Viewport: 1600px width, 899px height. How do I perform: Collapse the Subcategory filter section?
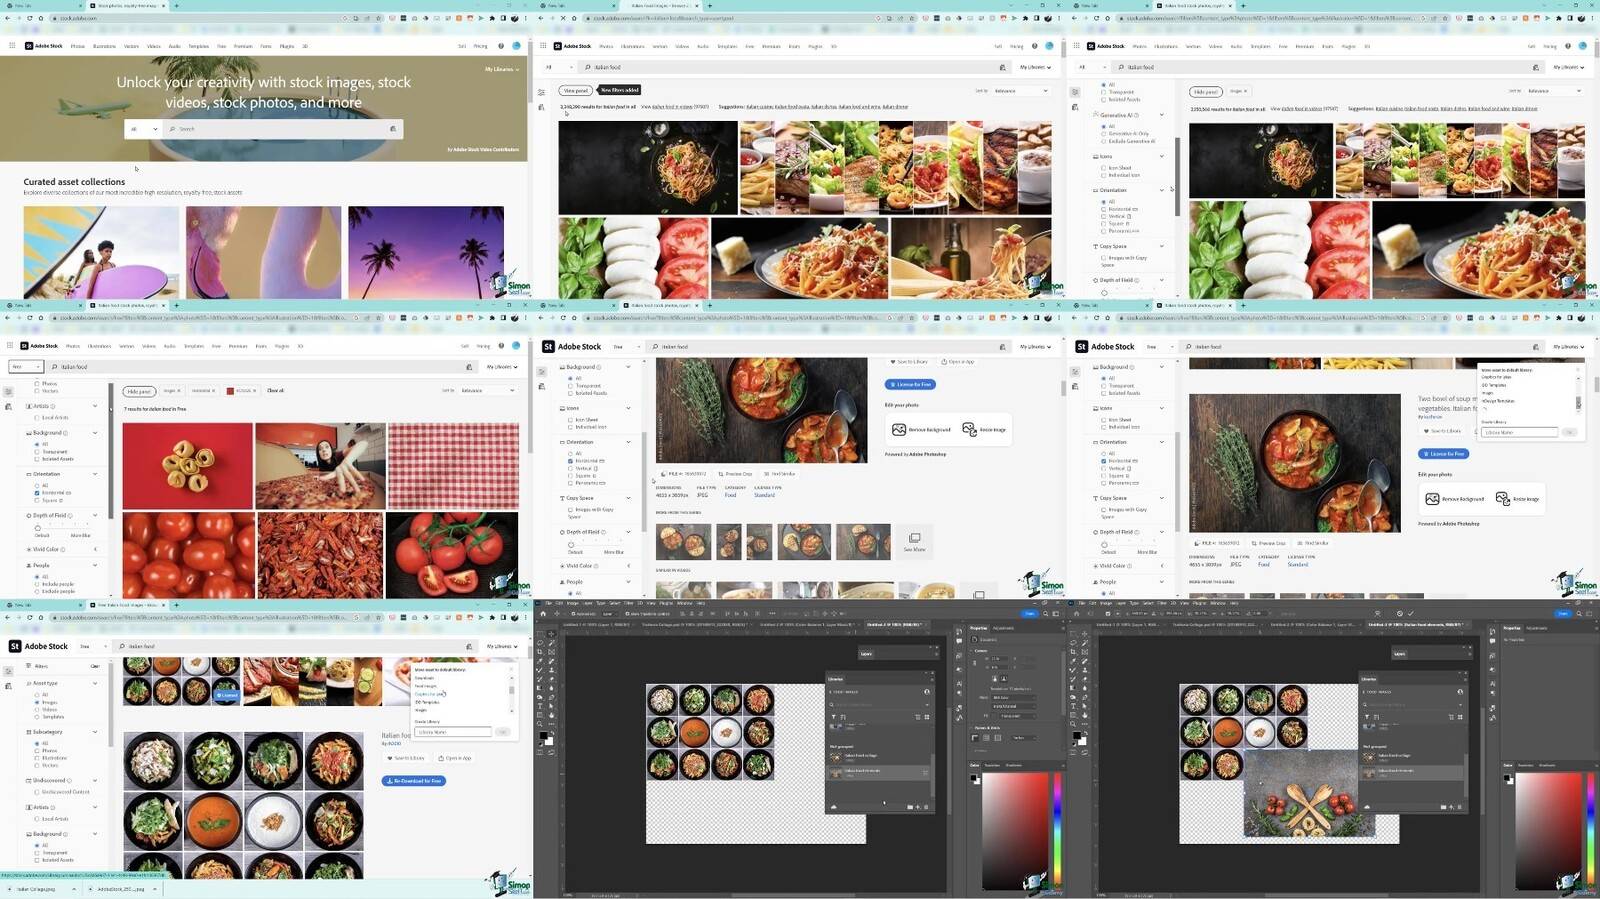point(95,732)
